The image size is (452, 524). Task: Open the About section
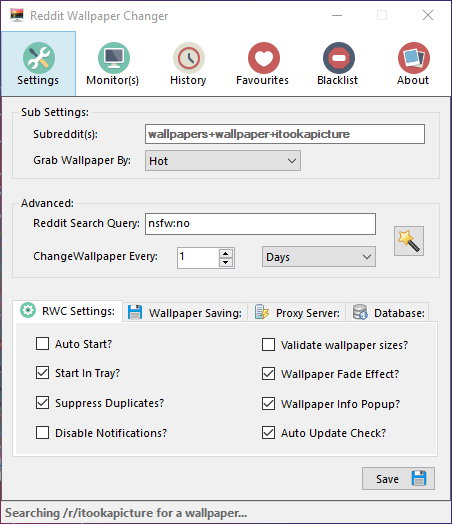[x=413, y=64]
